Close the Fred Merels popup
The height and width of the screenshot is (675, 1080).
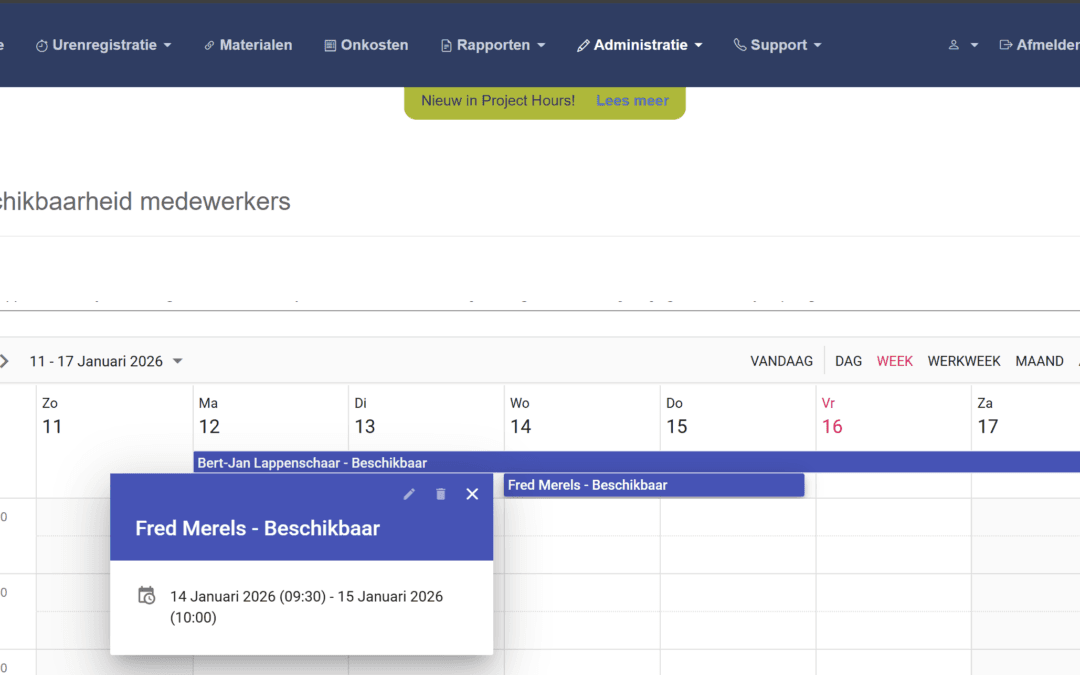(x=472, y=494)
